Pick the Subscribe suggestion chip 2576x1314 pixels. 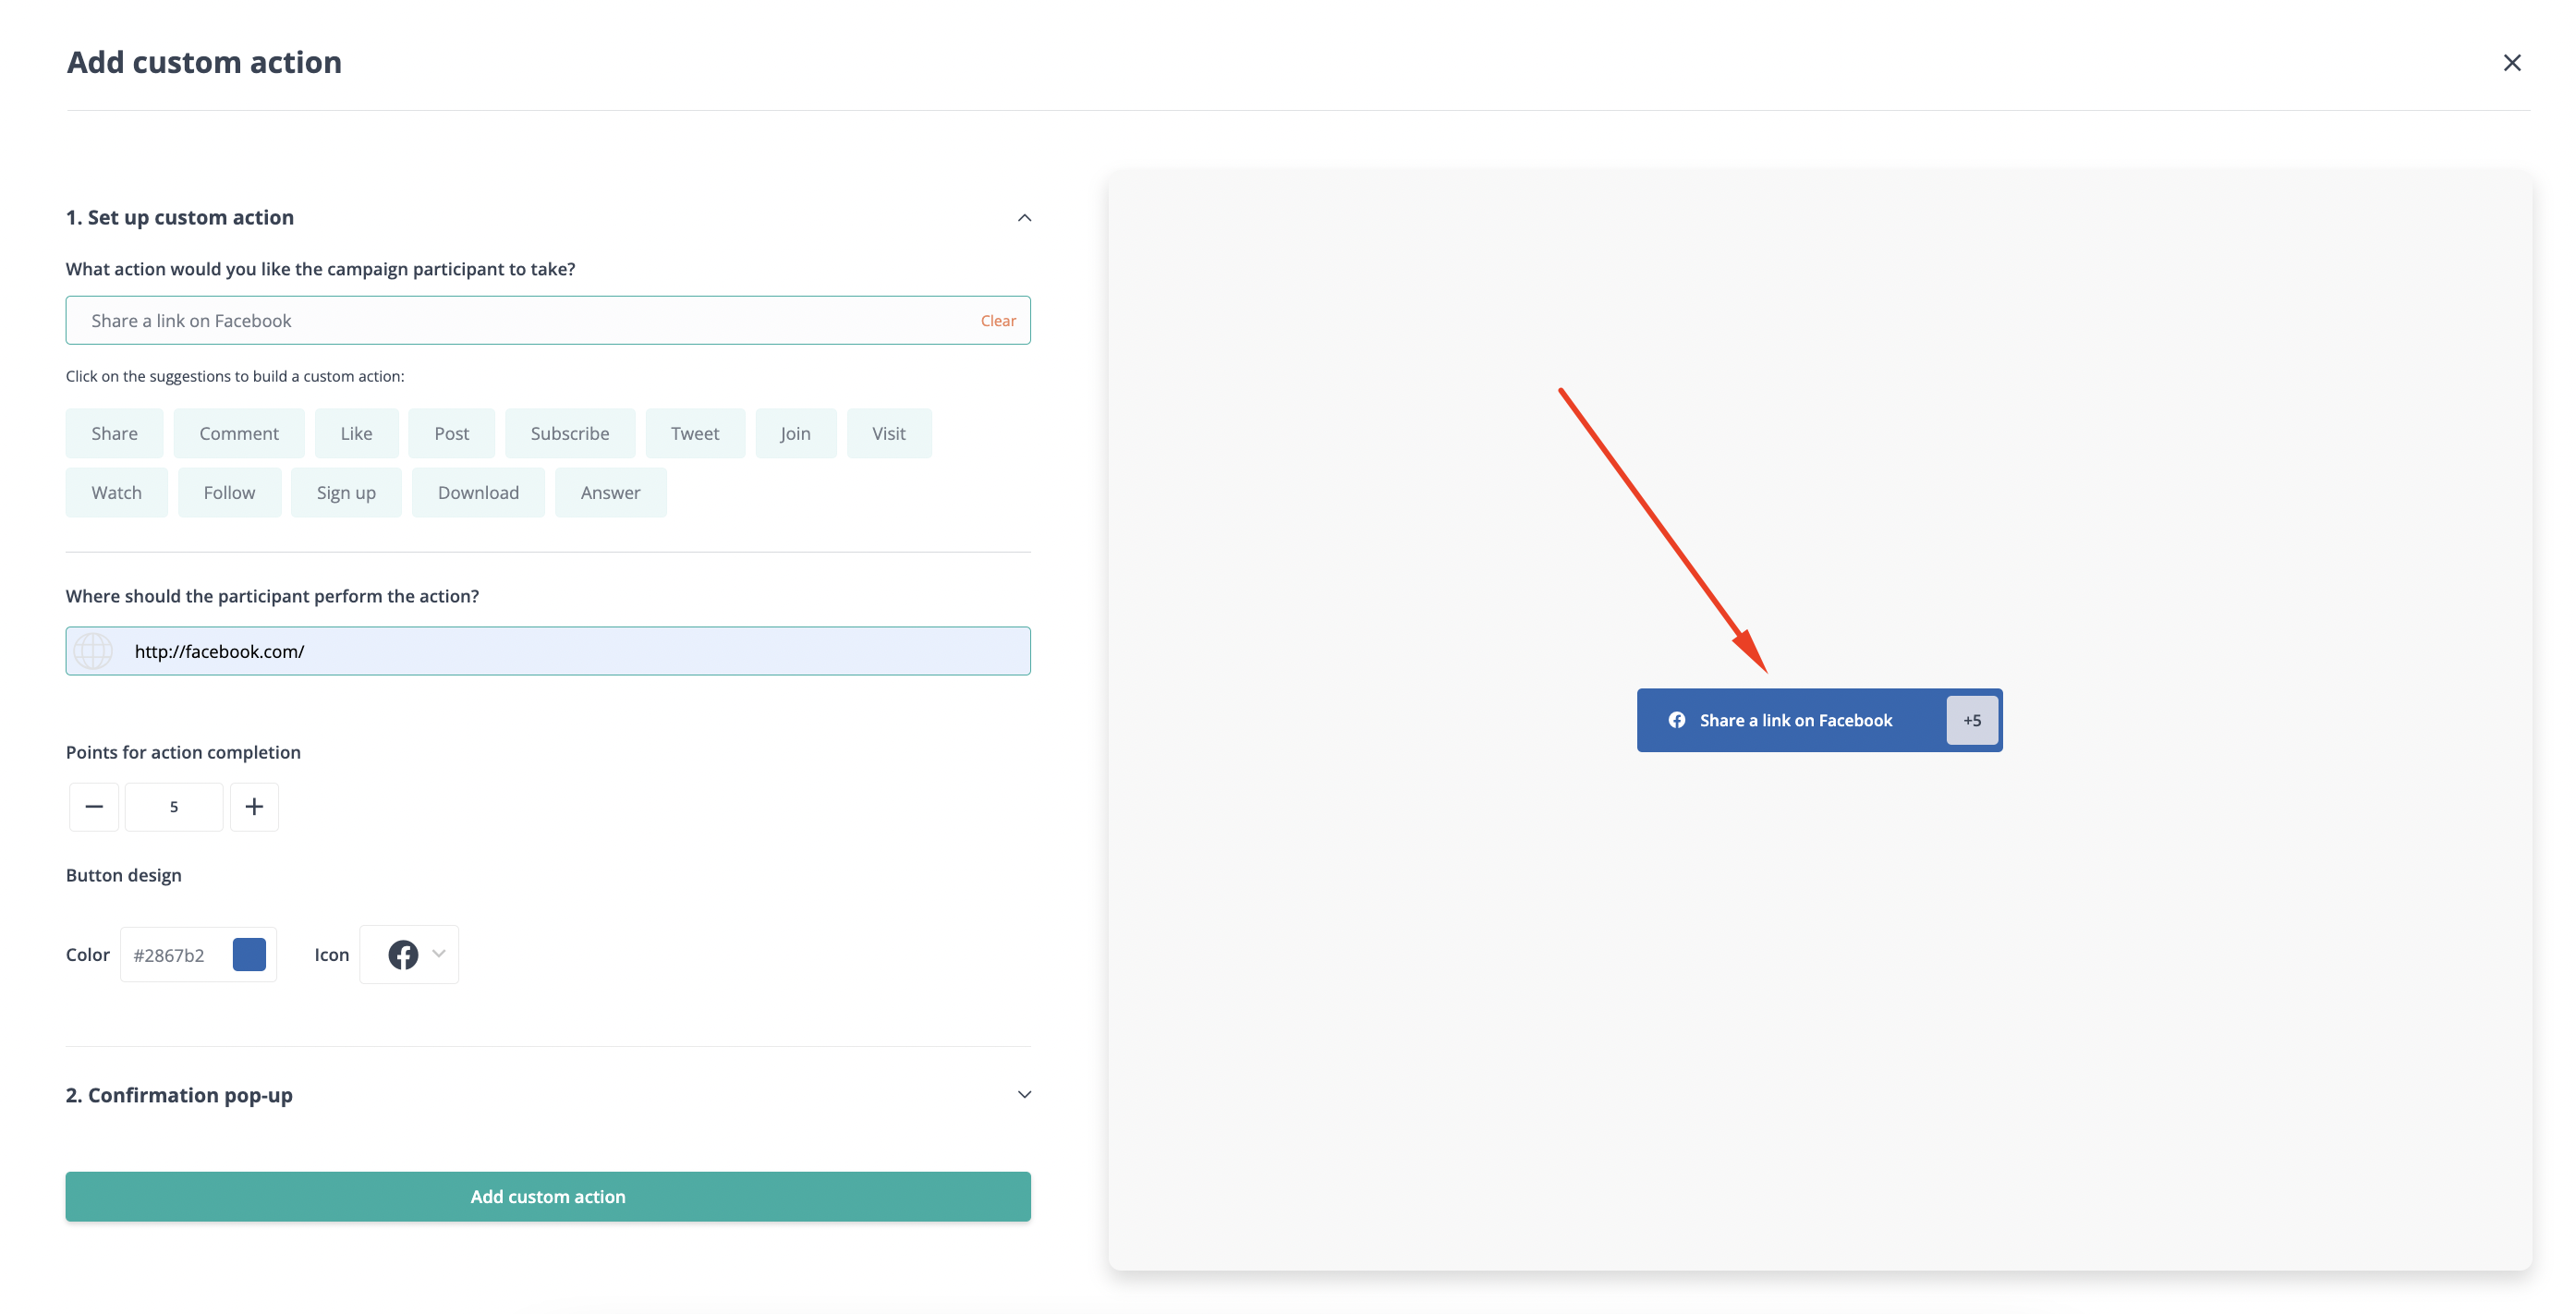[569, 433]
